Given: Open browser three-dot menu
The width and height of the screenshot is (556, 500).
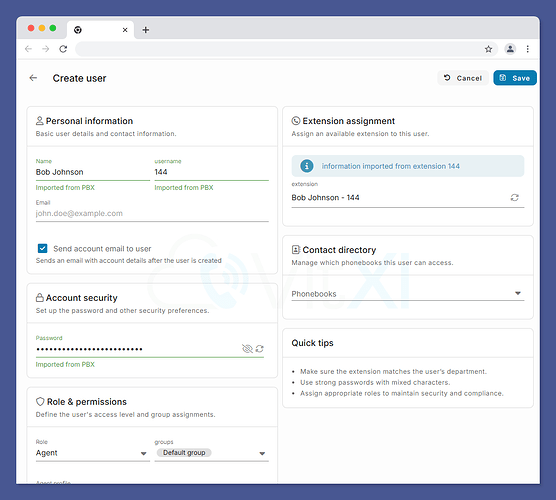Looking at the screenshot, I should click(528, 49).
